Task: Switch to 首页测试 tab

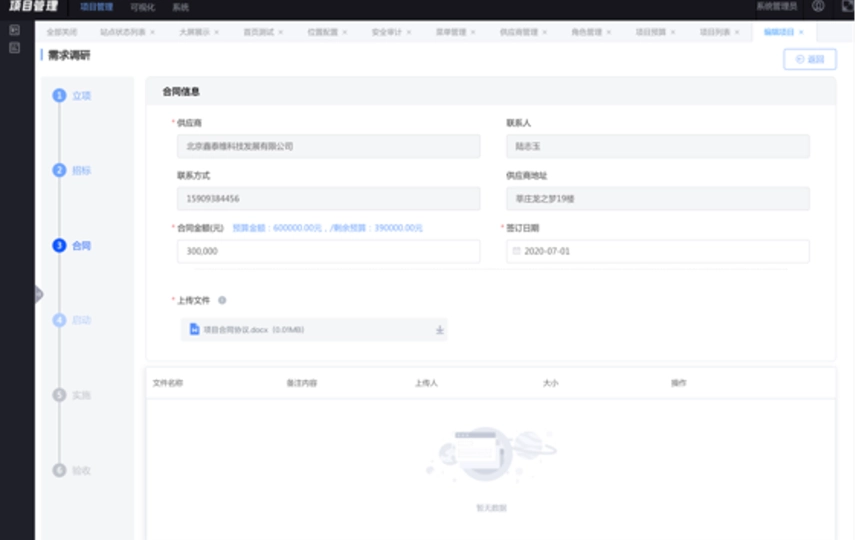Action: pyautogui.click(x=258, y=32)
